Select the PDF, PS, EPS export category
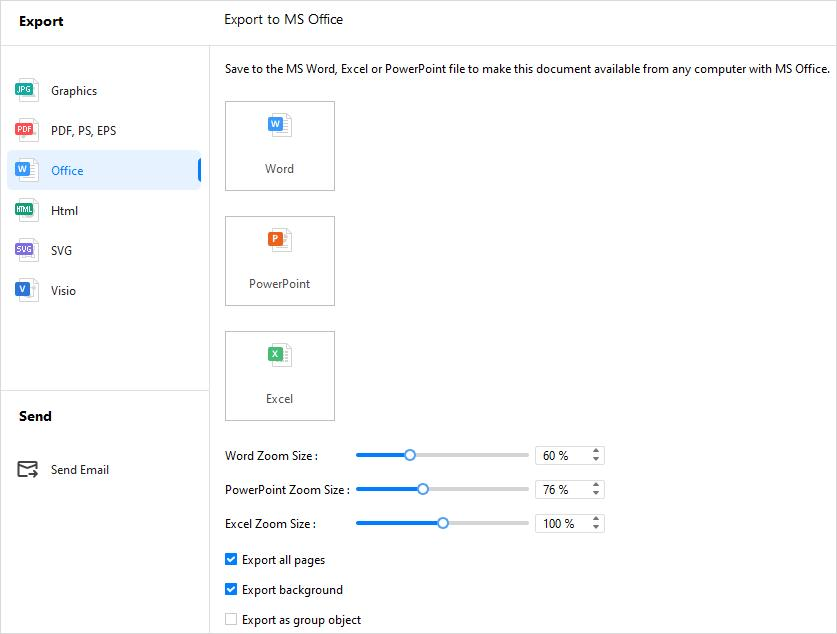This screenshot has width=837, height=634. click(104, 130)
